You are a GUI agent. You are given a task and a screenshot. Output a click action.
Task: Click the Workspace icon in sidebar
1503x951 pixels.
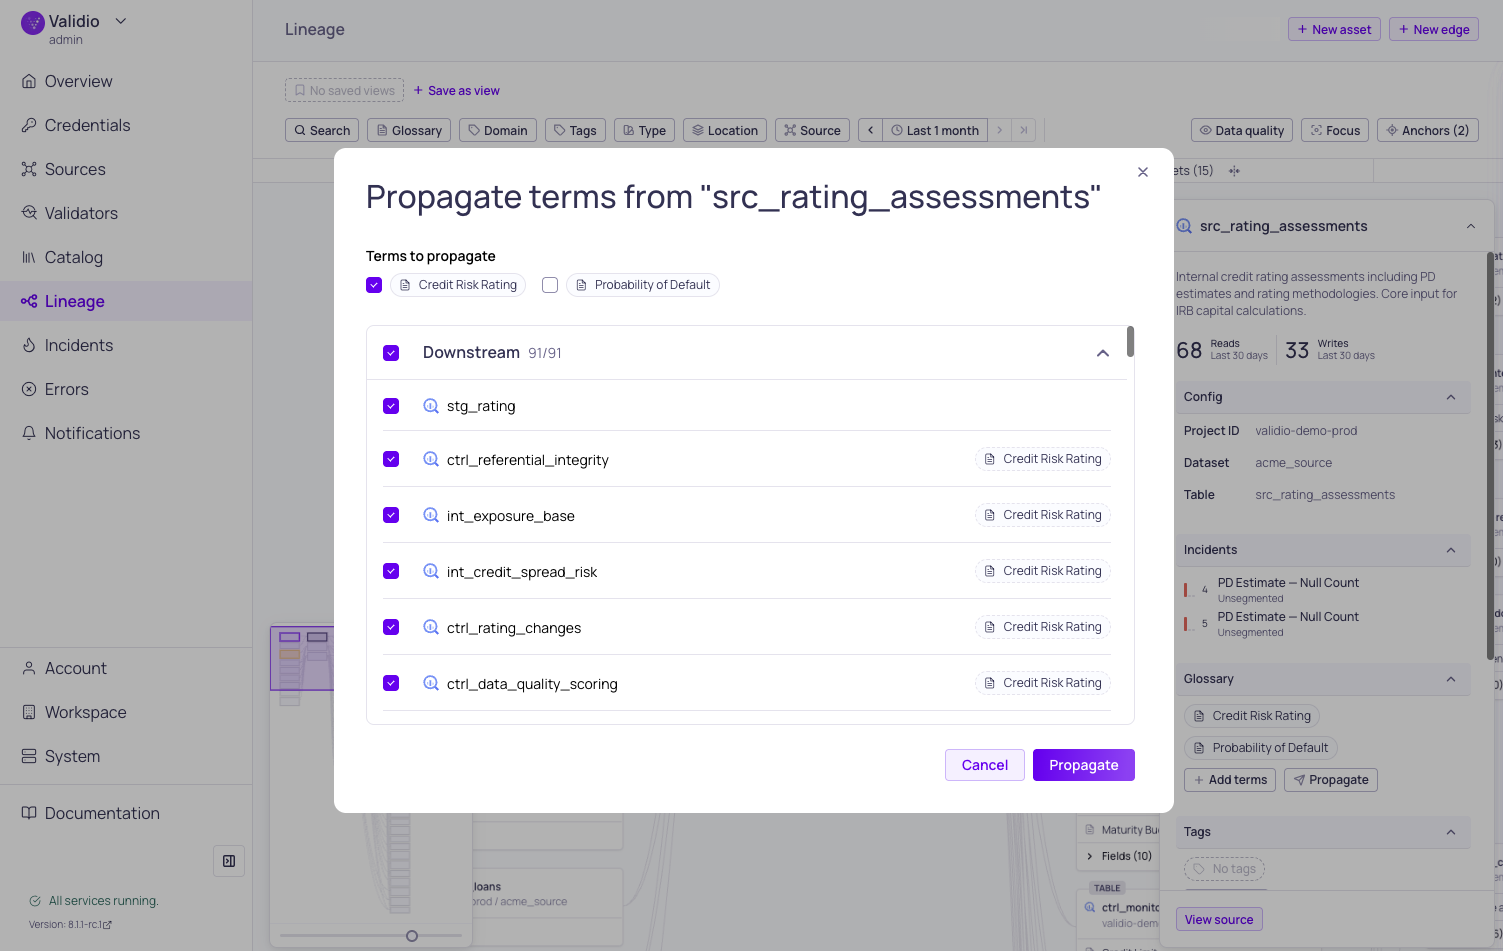(29, 712)
